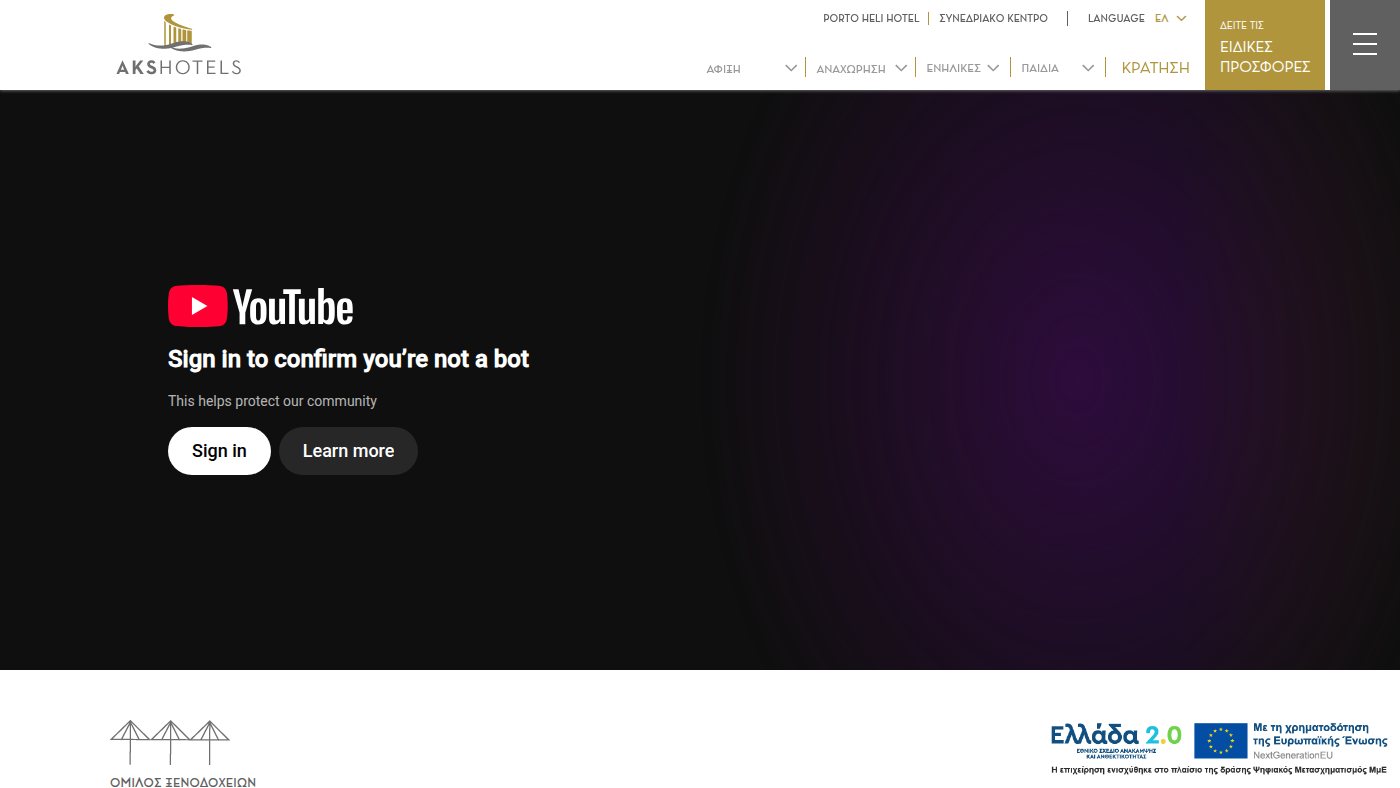This screenshot has width=1400, height=788.
Task: Click the AKS Hotels logo
Action: click(179, 45)
